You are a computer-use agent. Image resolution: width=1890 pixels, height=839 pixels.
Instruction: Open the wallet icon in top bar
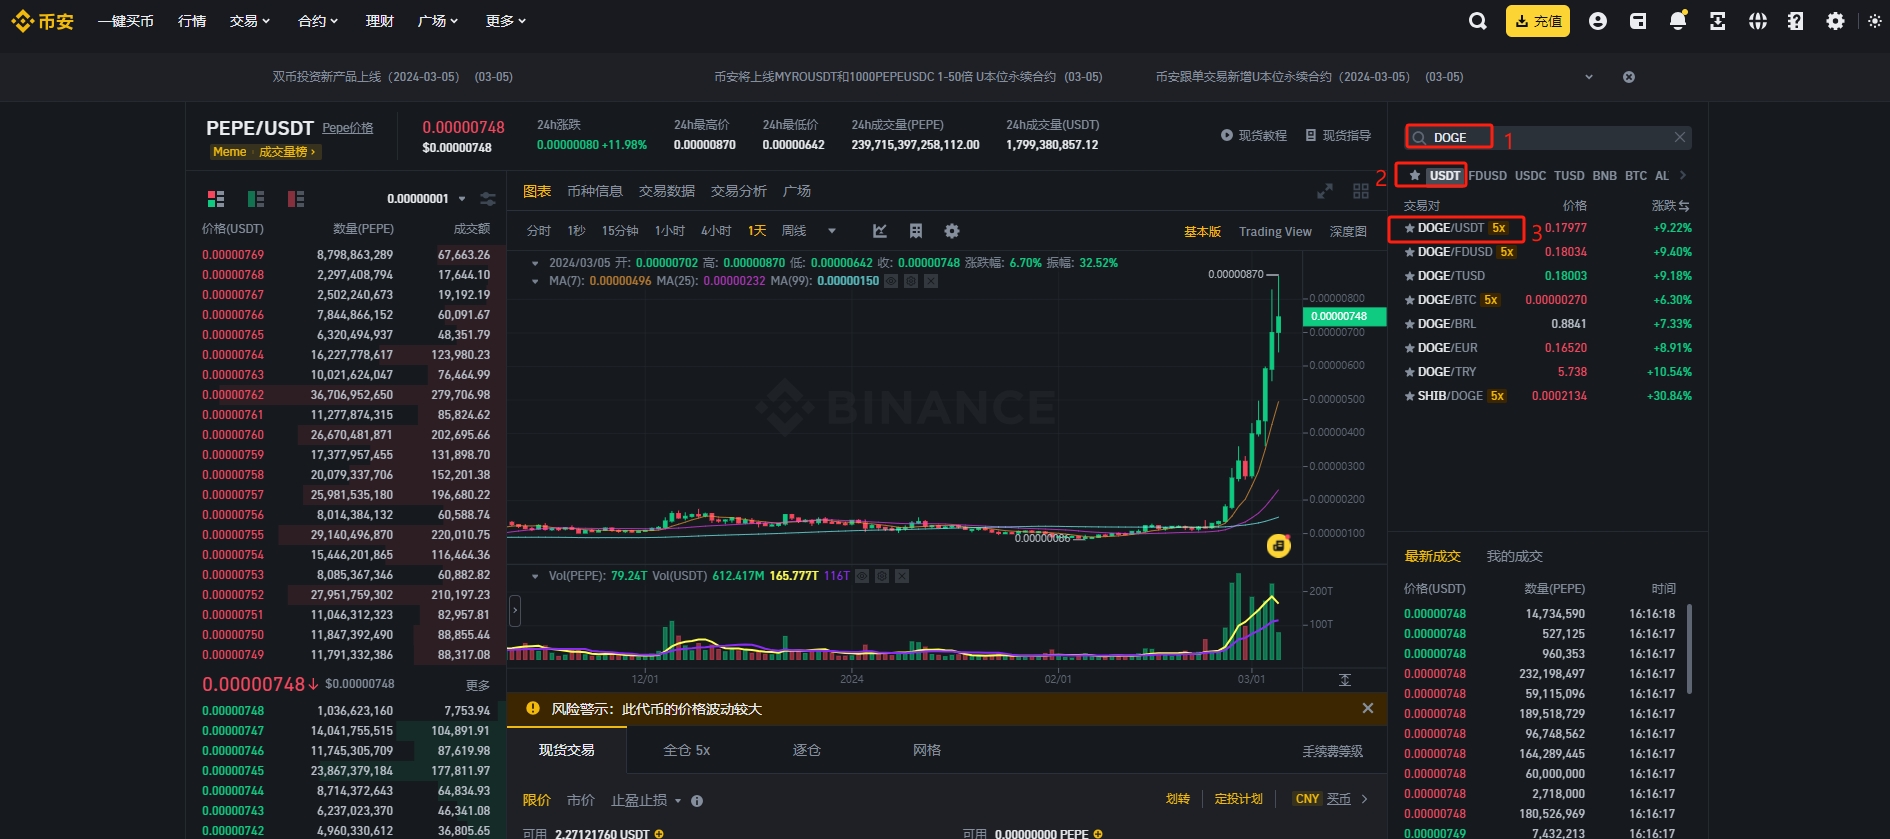tap(1638, 21)
